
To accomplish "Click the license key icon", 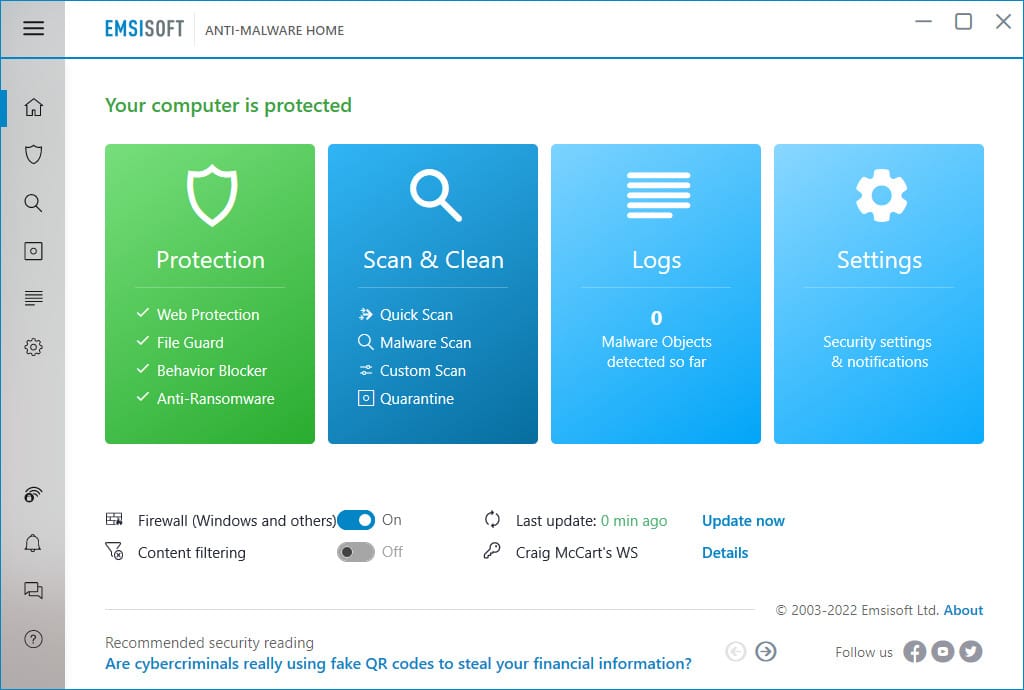I will click(x=492, y=552).
